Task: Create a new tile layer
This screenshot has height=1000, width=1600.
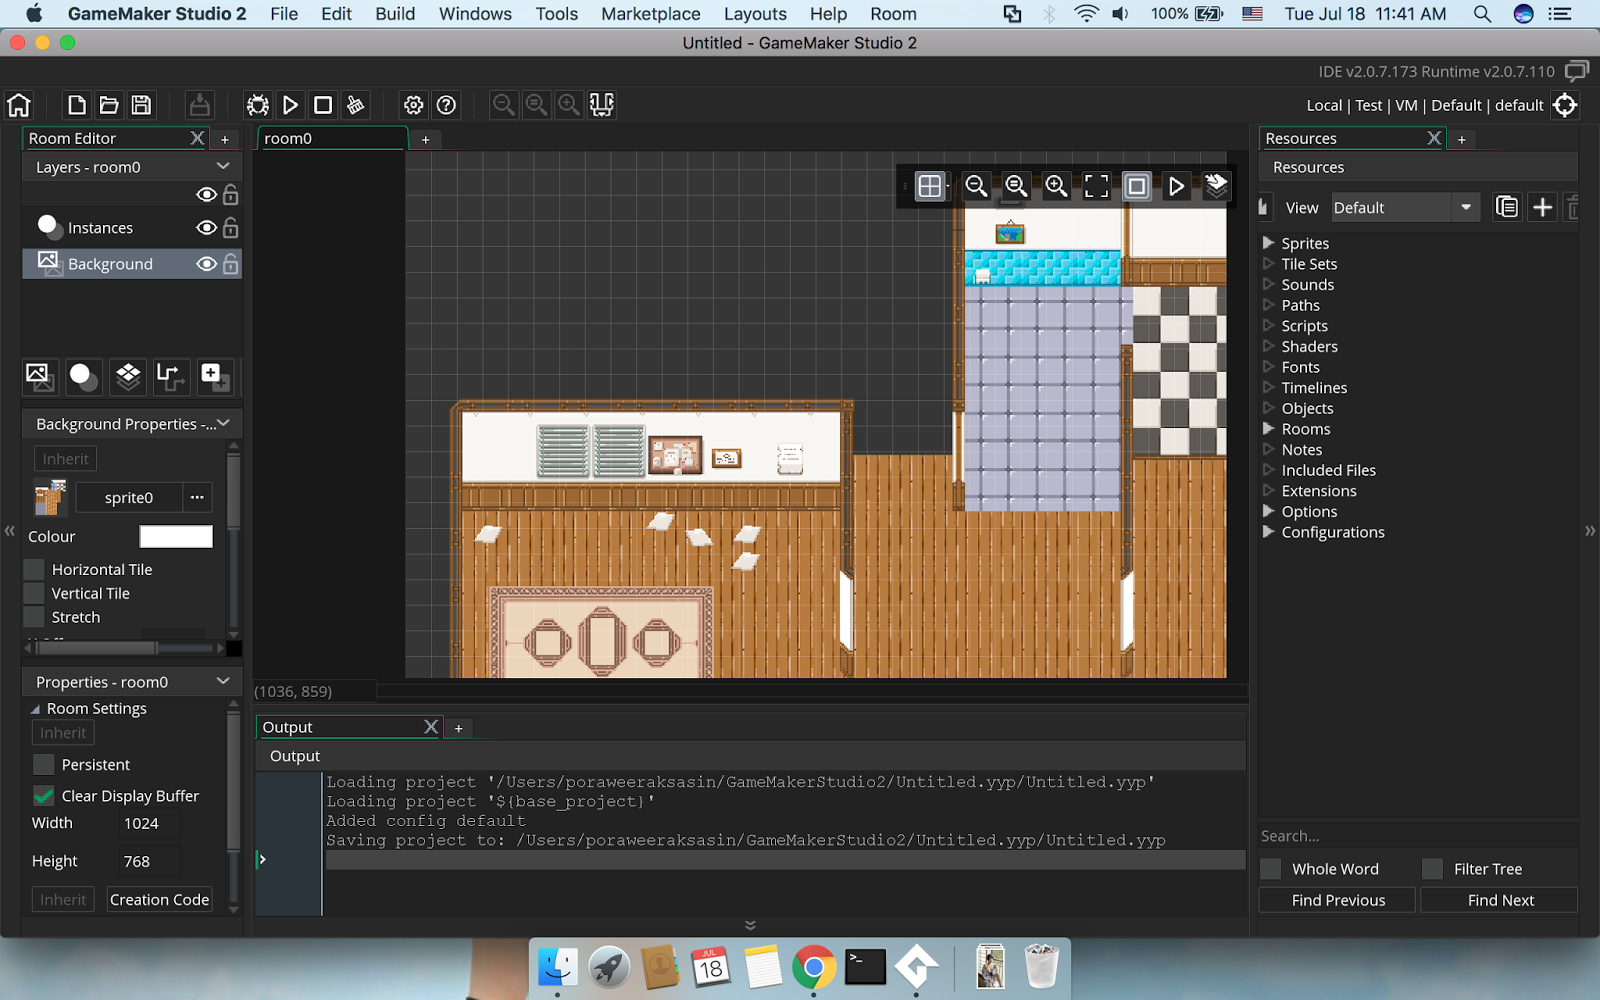Action: click(128, 377)
